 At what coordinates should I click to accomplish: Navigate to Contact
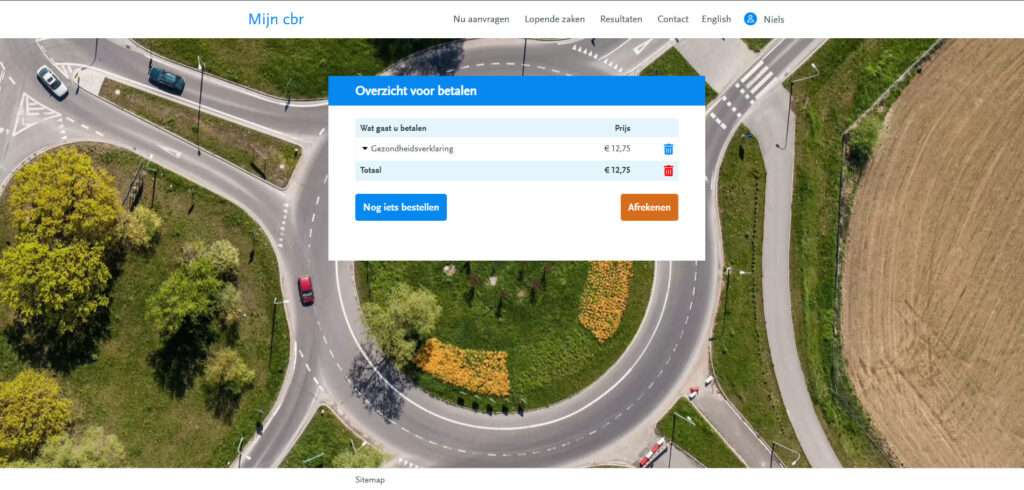[x=672, y=19]
